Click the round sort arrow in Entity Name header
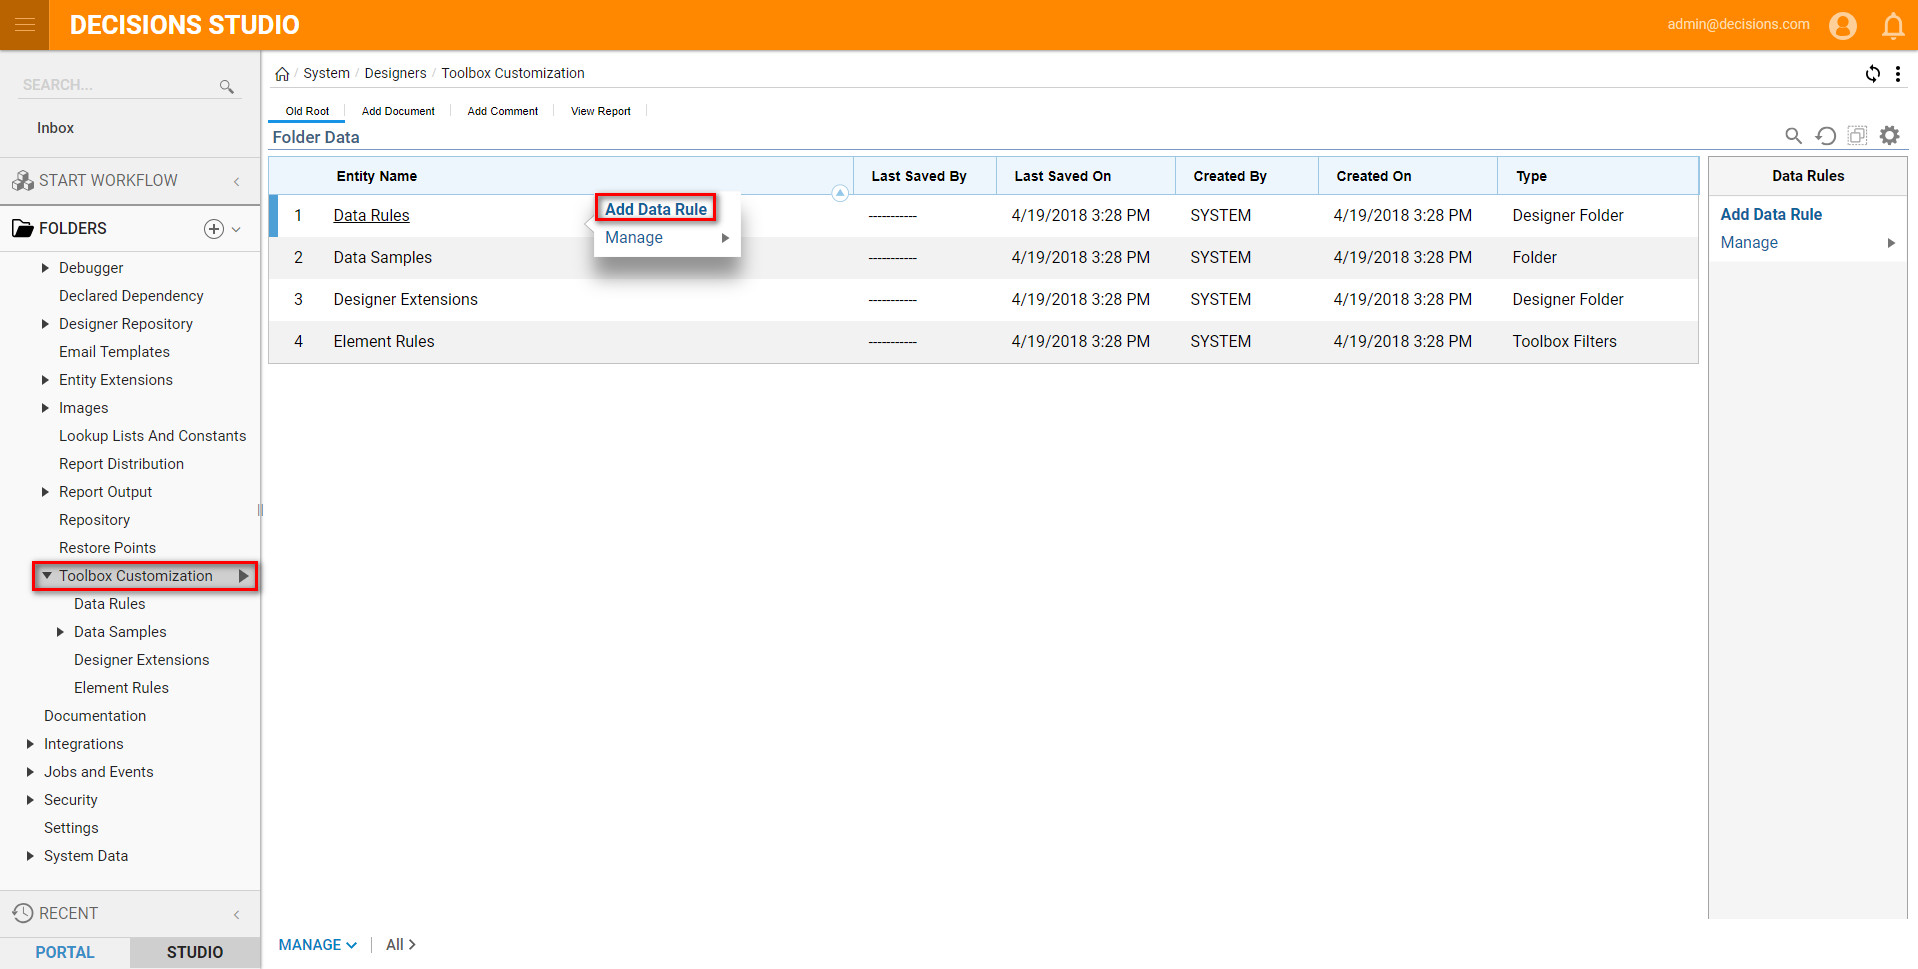Screen dimensions: 1918x969 coord(840,193)
